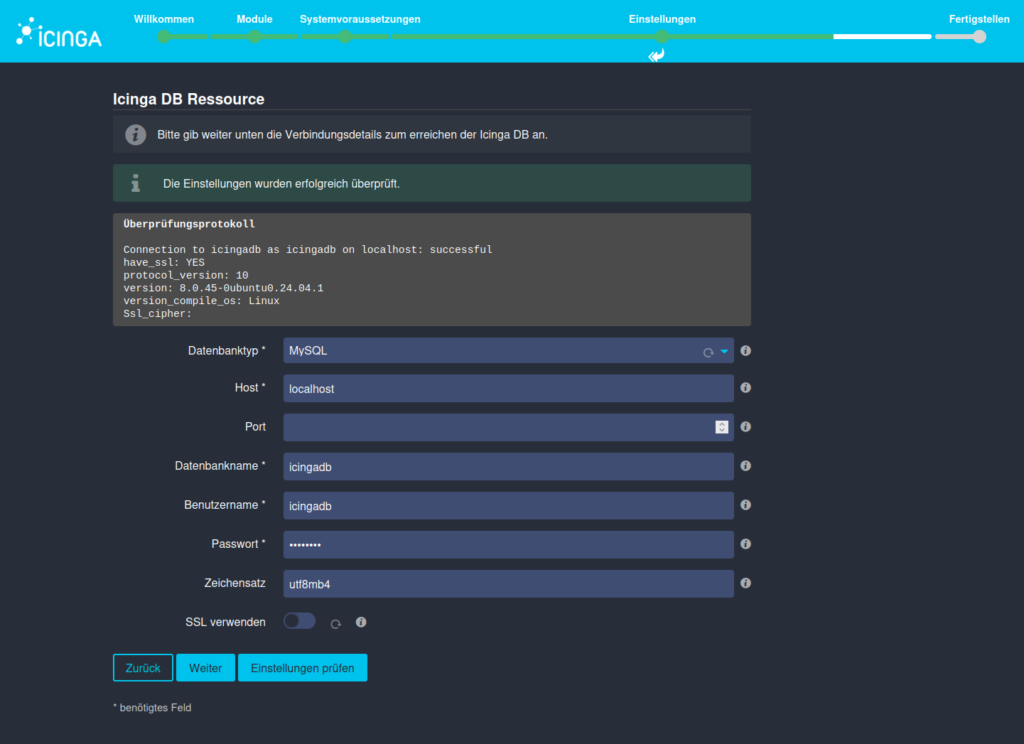
Task: Click info icon beside SSL verwenden
Action: click(x=361, y=622)
